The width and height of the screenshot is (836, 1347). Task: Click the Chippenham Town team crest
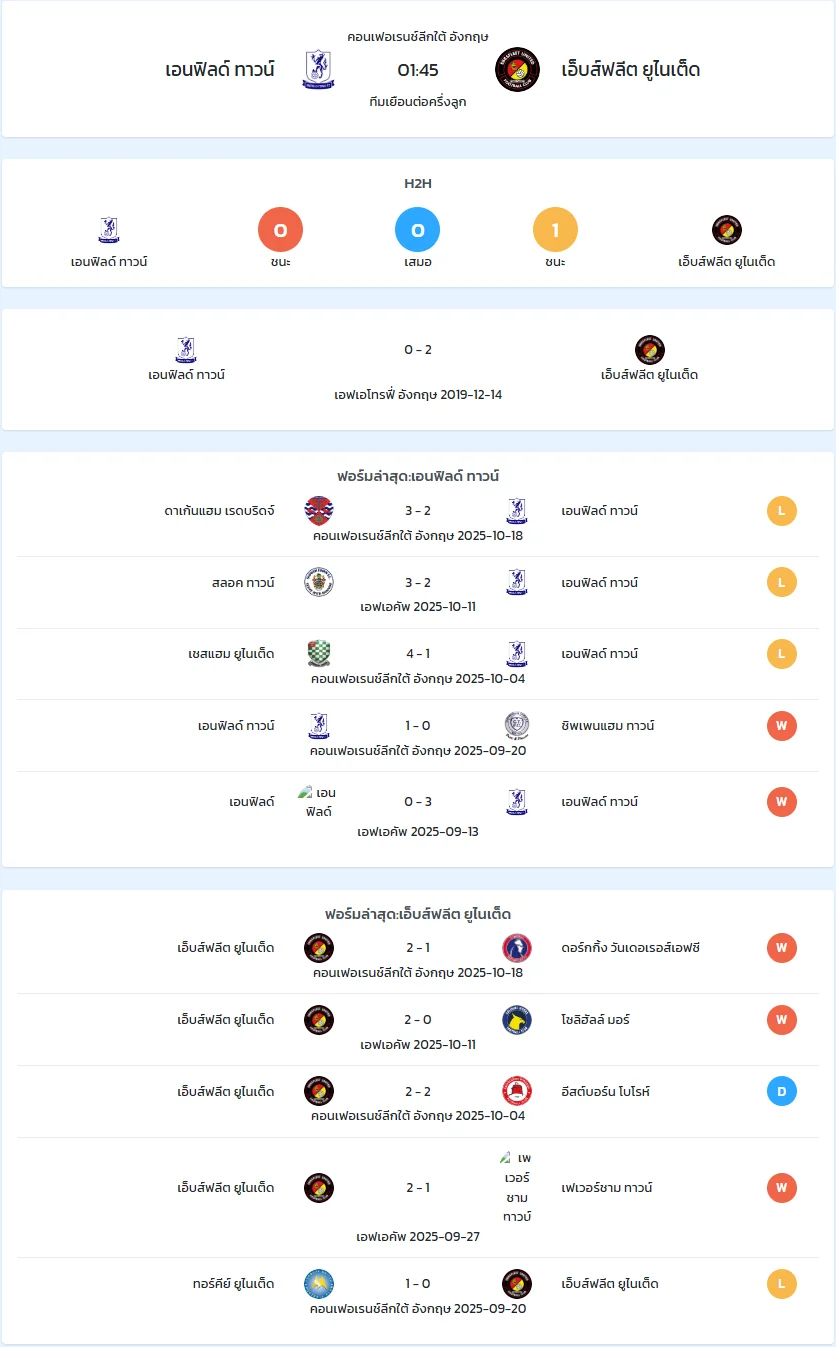517,726
